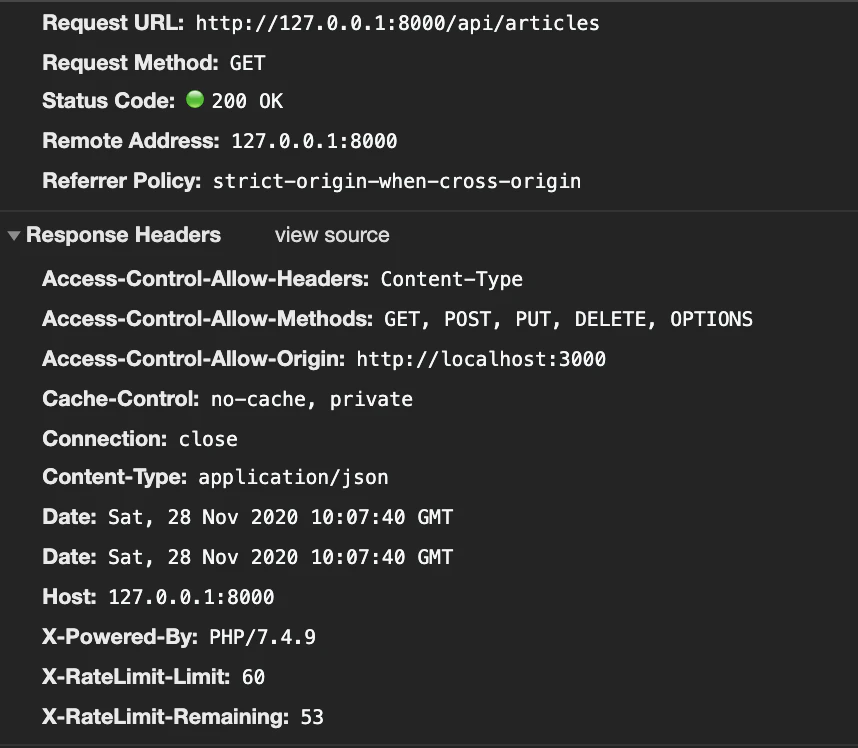Screen dimensions: 858x748
Task: Click the X-RateLimit-Limit value 60
Action: point(253,677)
